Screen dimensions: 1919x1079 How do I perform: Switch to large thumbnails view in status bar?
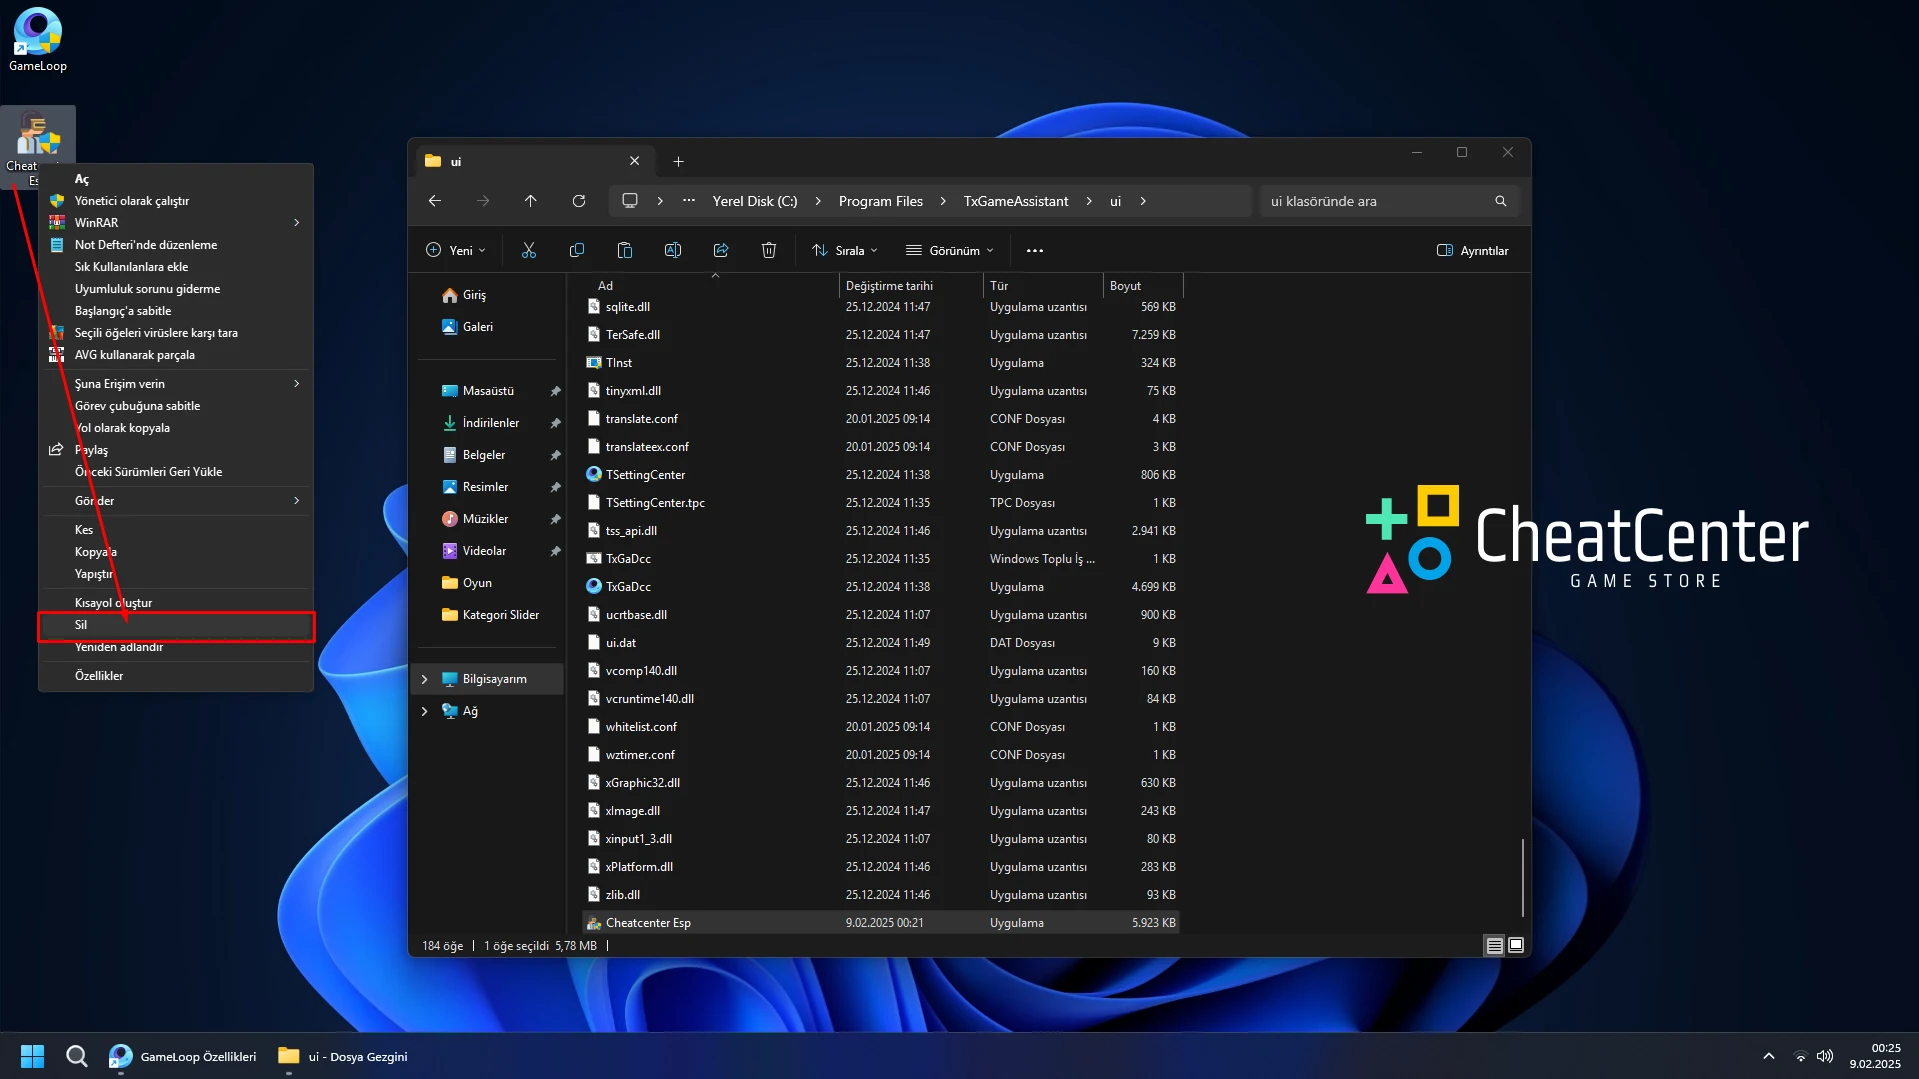(x=1516, y=945)
